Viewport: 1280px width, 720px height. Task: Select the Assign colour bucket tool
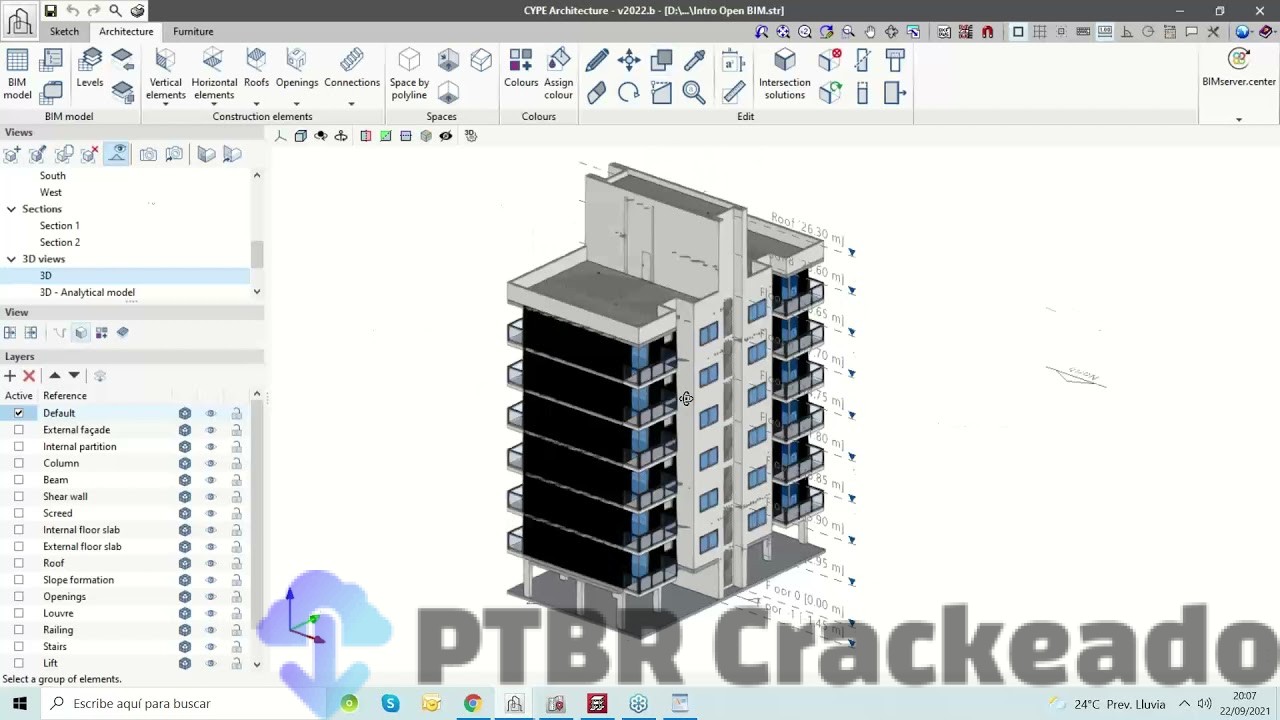point(558,74)
